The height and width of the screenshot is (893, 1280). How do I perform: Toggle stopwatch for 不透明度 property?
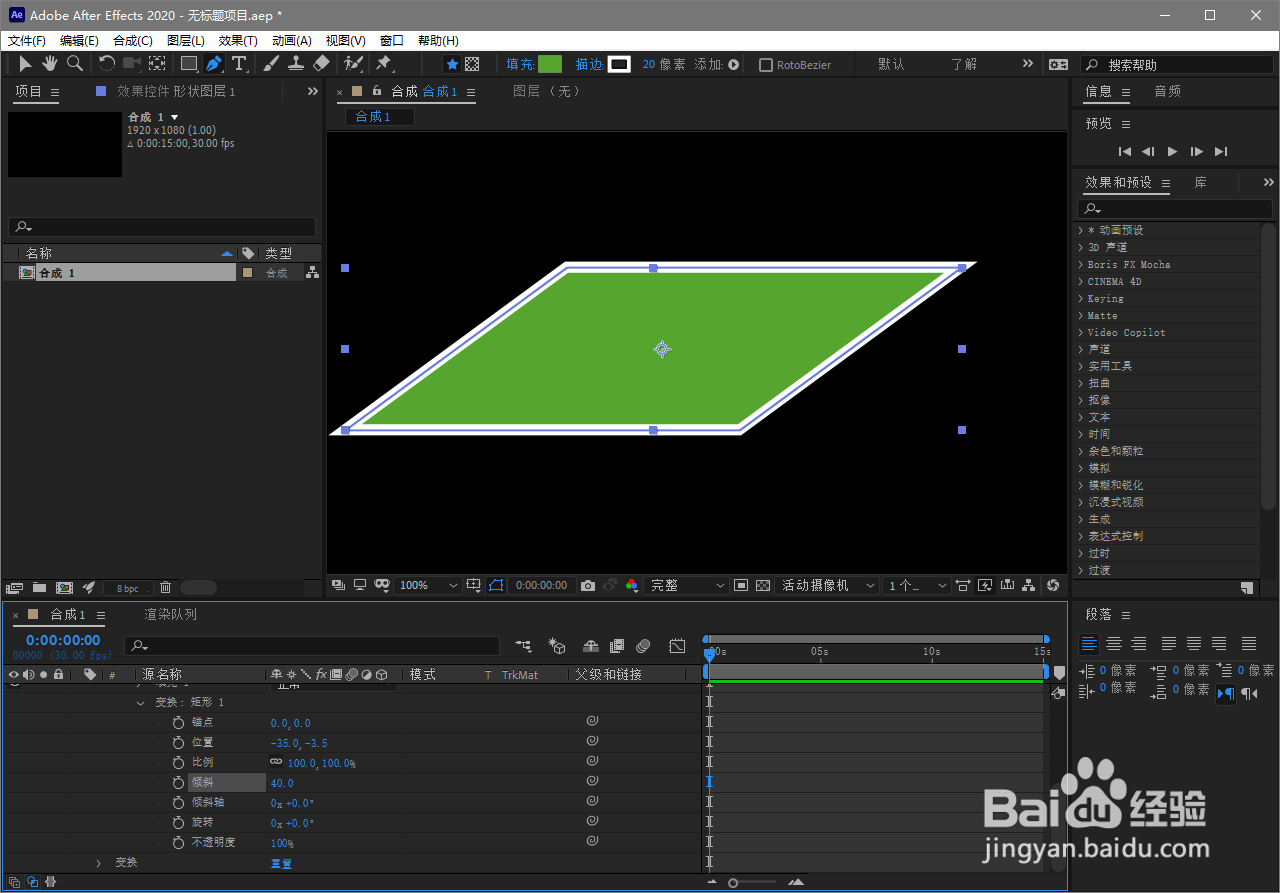[x=179, y=843]
